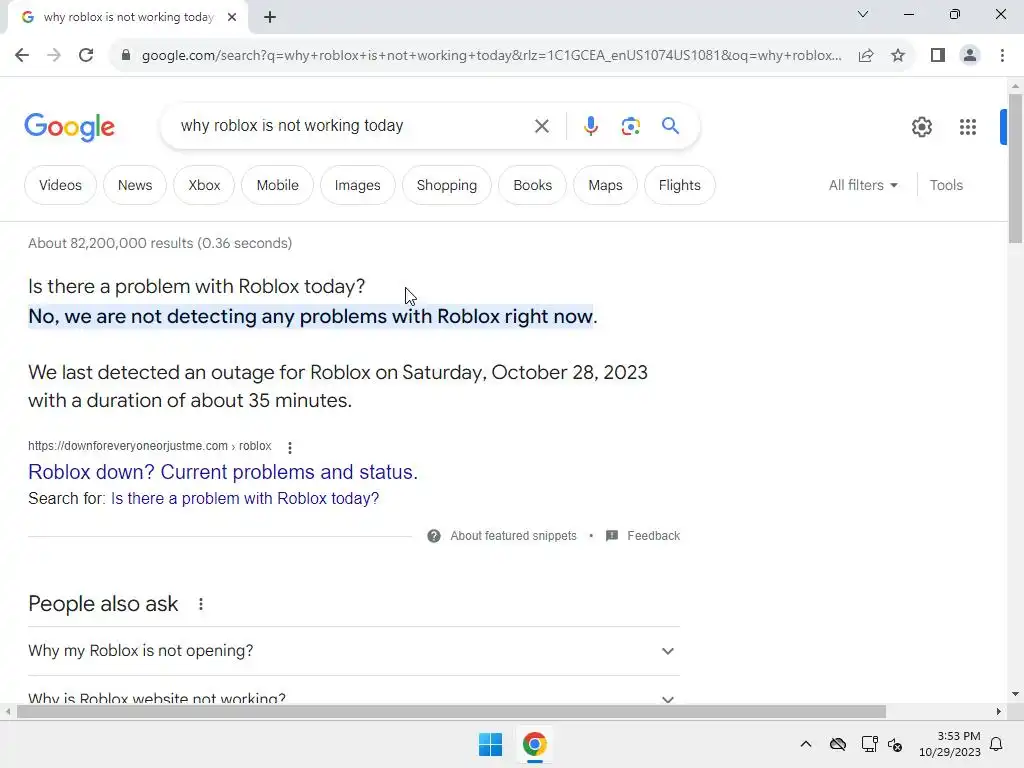1024x768 pixels.
Task: Expand 'Why is Roblox website not working?' chevron
Action: (667, 699)
